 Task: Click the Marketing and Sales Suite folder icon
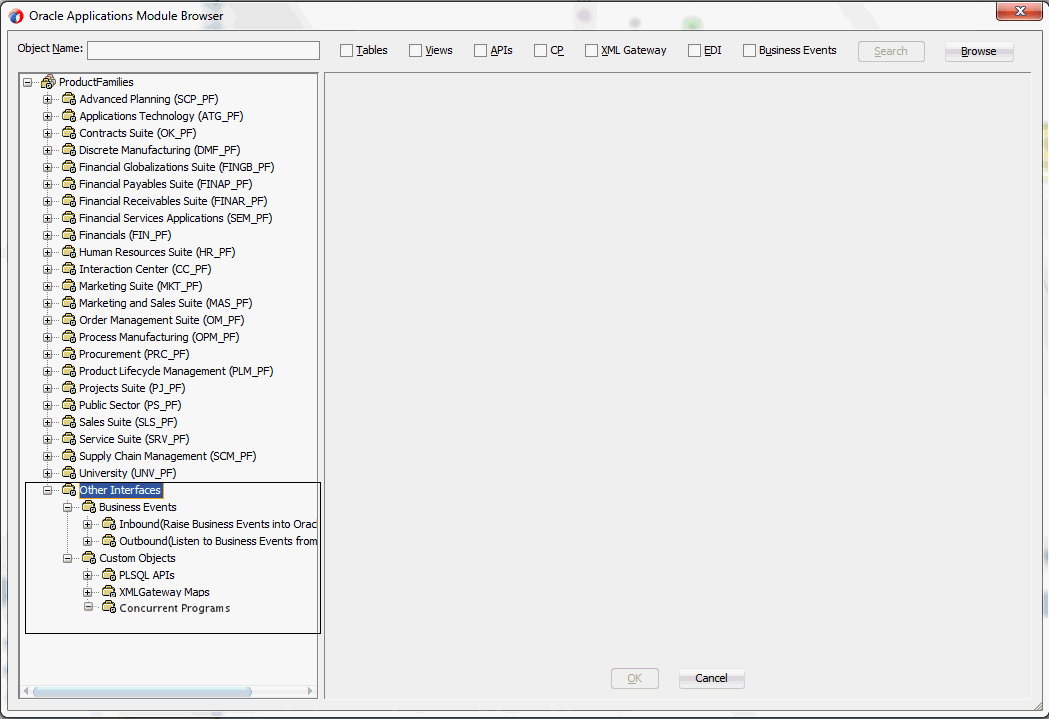[69, 303]
